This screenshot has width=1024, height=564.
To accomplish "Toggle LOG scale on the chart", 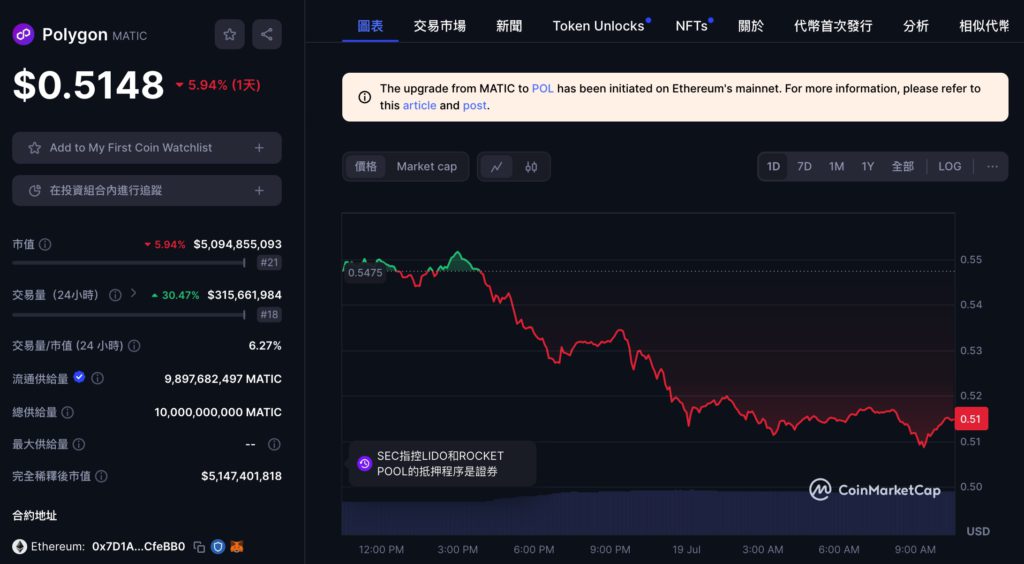I will coord(950,166).
